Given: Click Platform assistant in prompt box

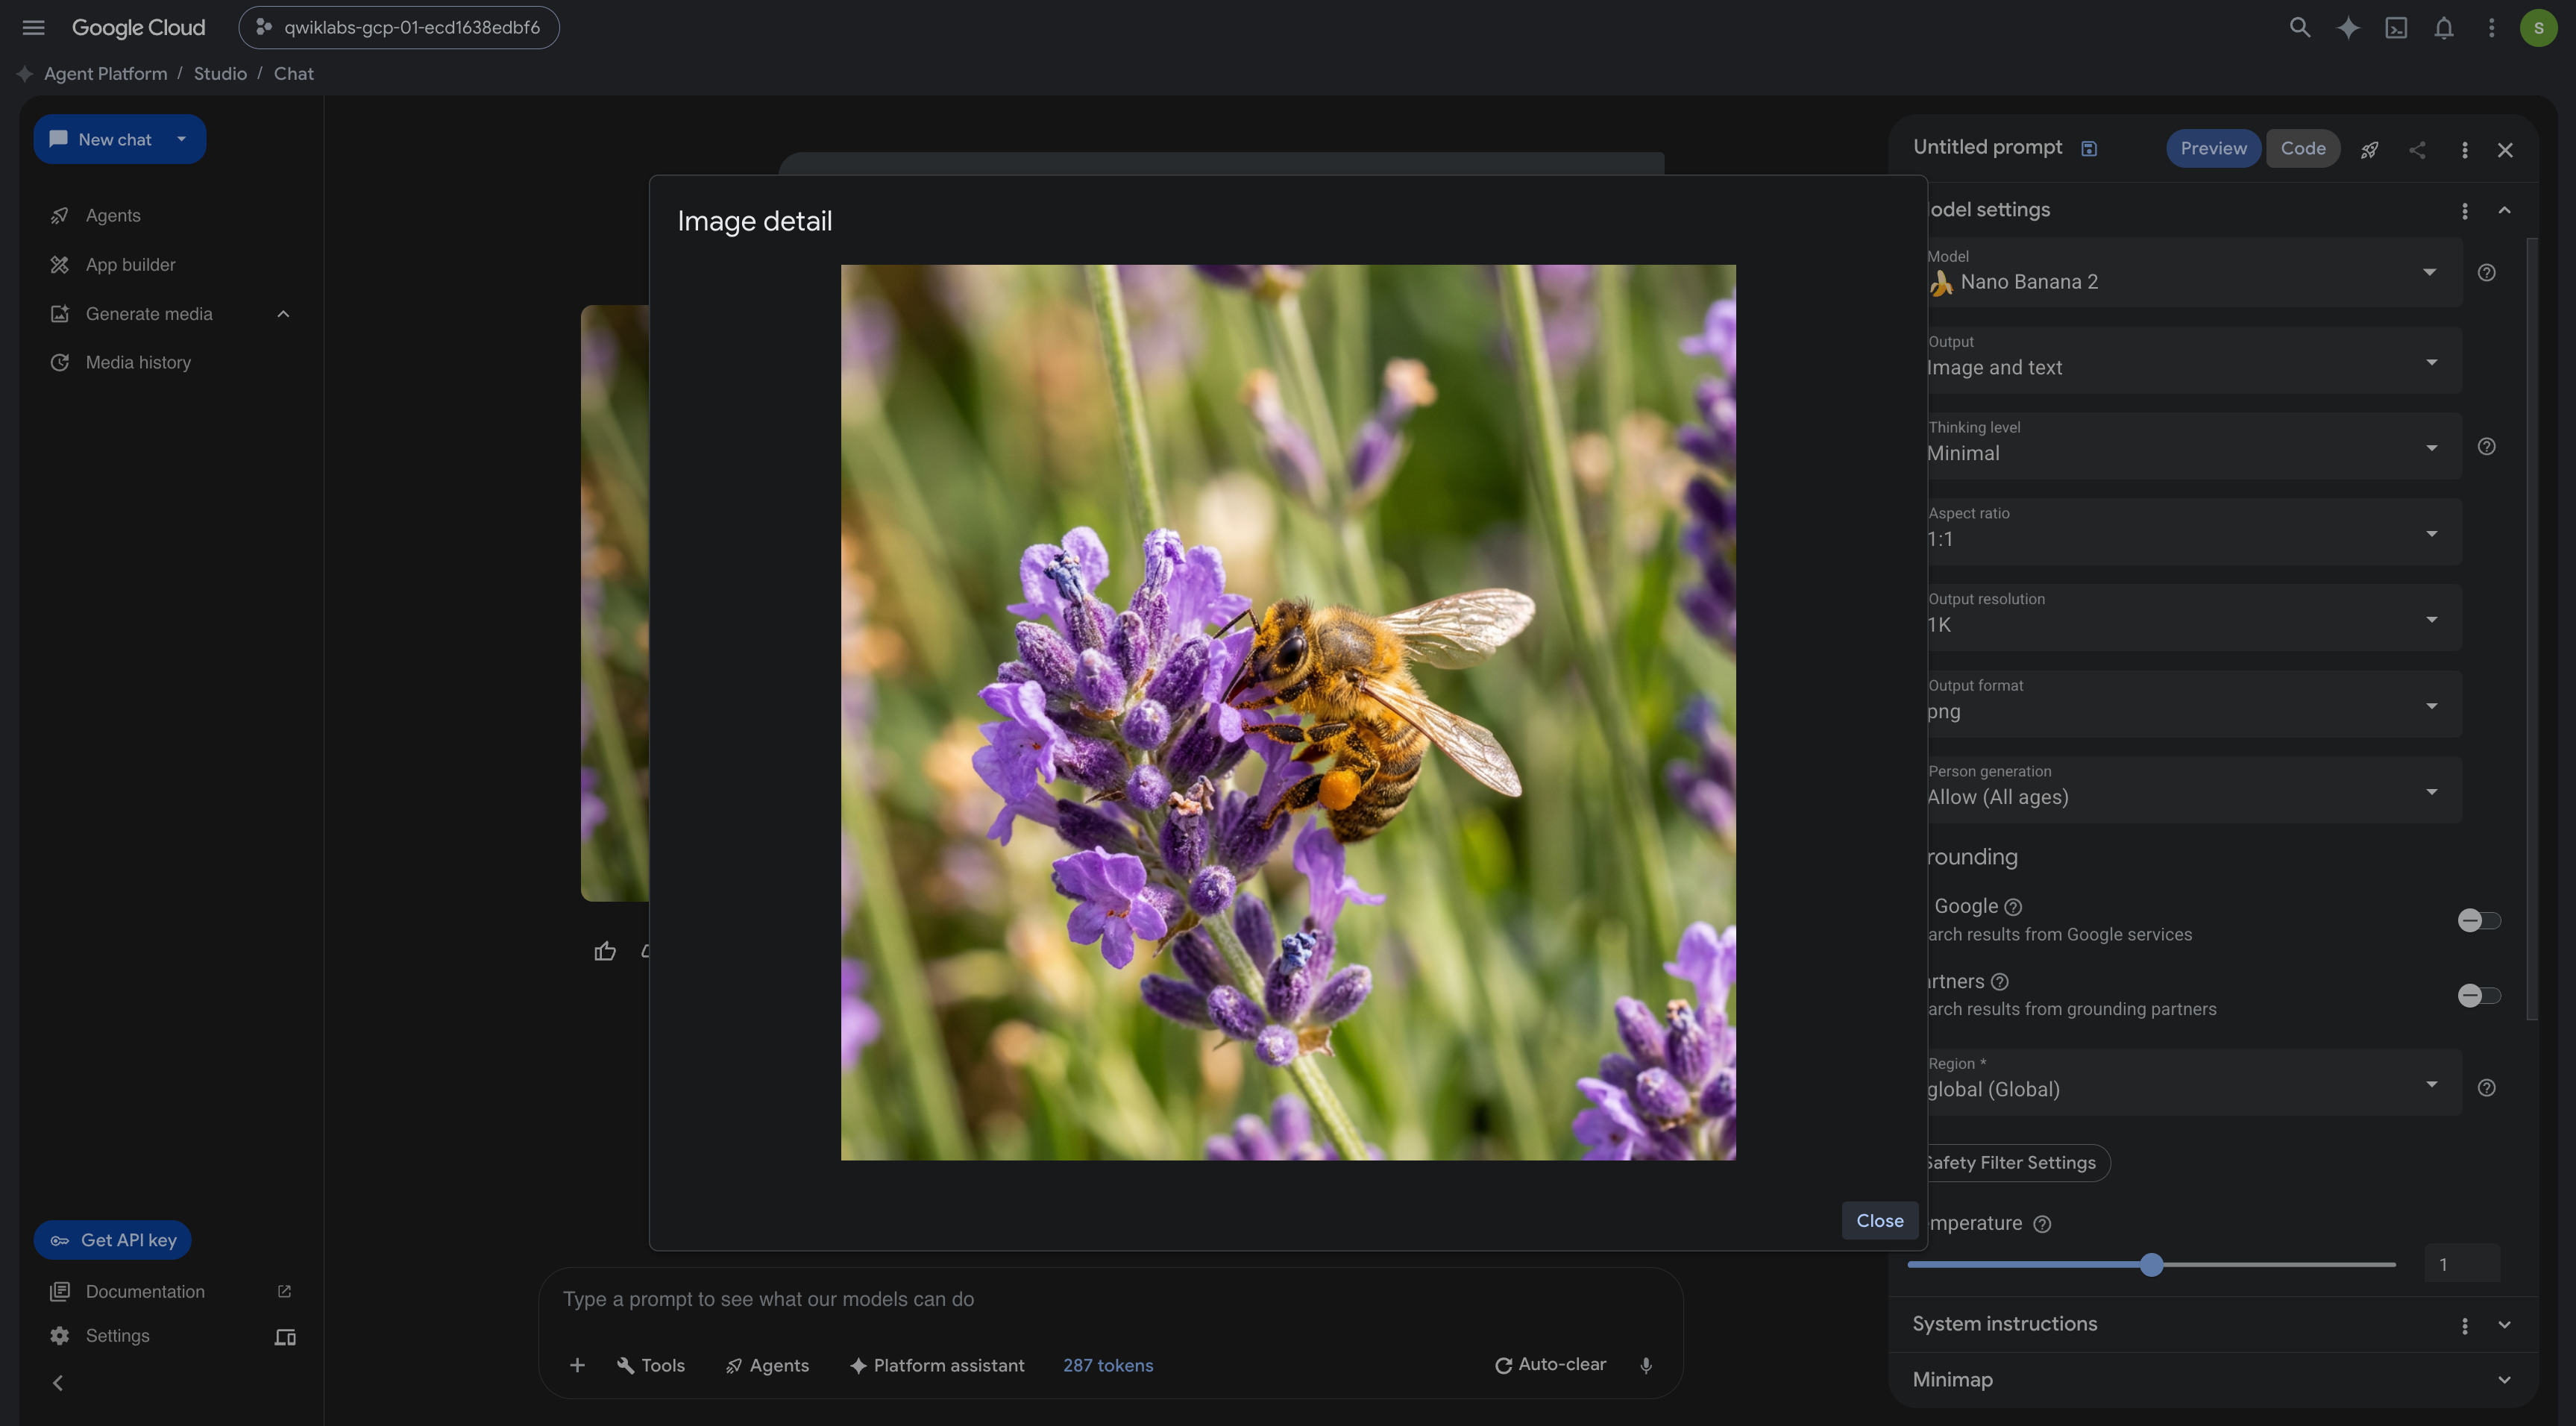Looking at the screenshot, I should 937,1366.
